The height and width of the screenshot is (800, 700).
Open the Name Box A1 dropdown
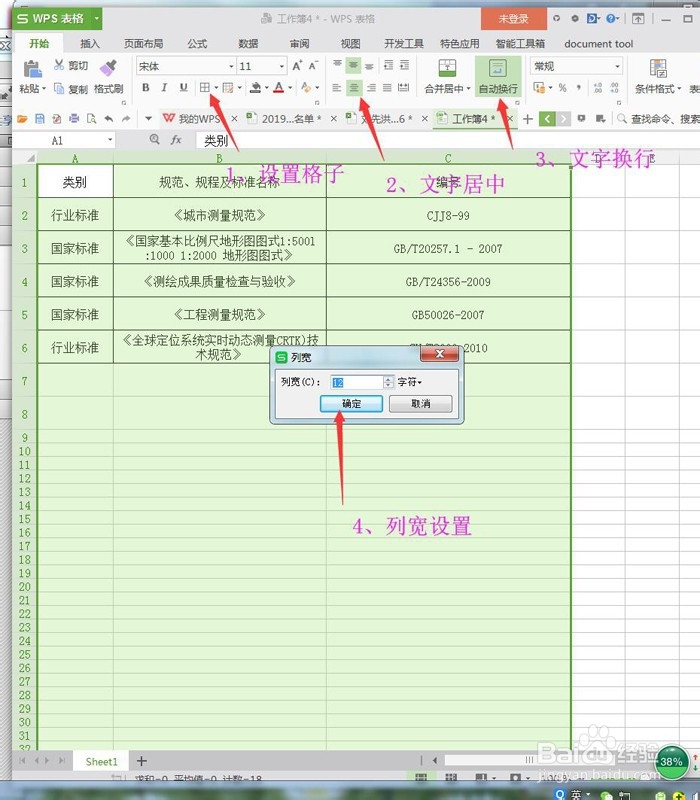[x=110, y=140]
